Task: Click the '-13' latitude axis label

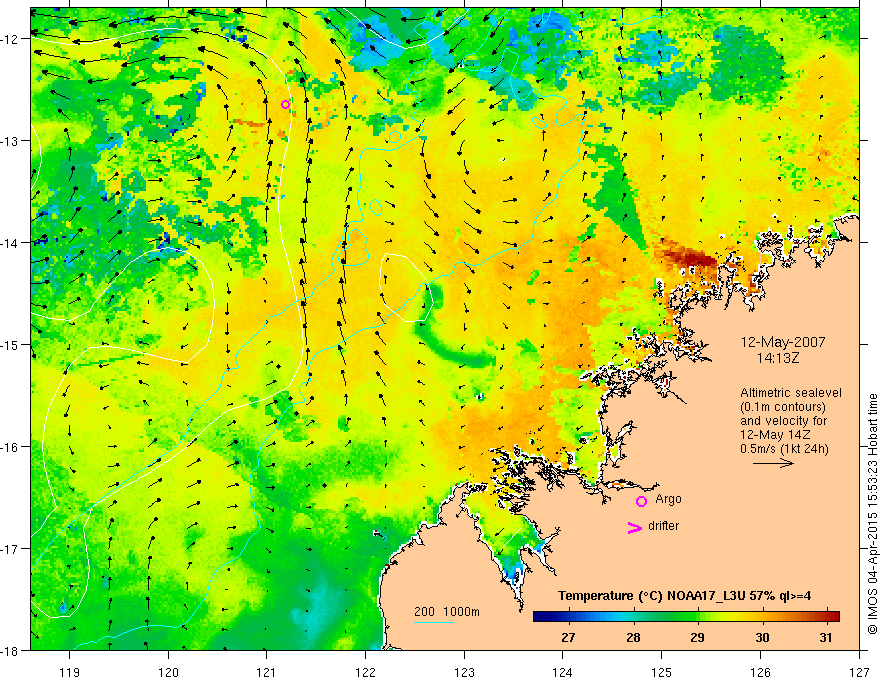Action: (x=11, y=141)
